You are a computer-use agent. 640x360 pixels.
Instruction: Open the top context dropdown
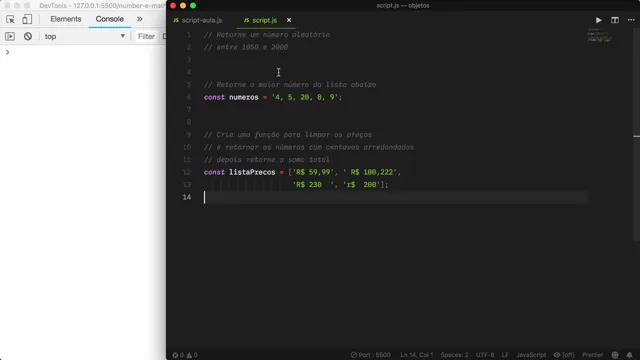point(84,36)
